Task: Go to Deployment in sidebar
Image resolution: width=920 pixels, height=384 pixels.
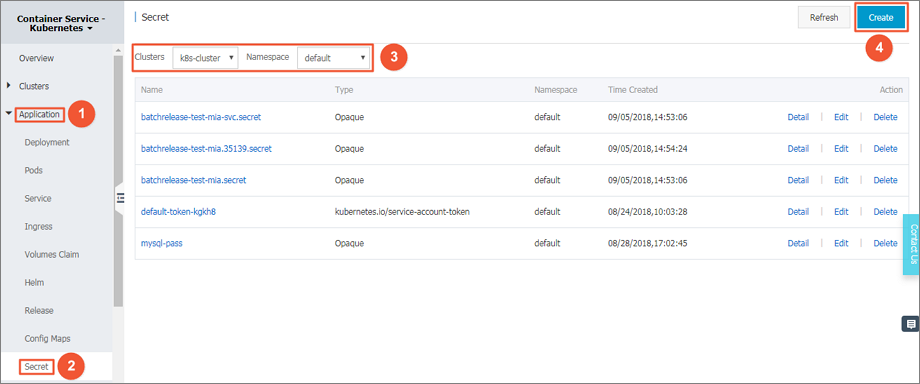Action: [47, 142]
